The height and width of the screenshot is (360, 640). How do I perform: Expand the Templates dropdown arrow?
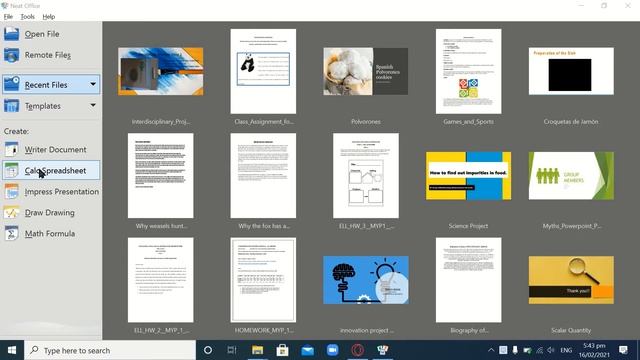93,105
